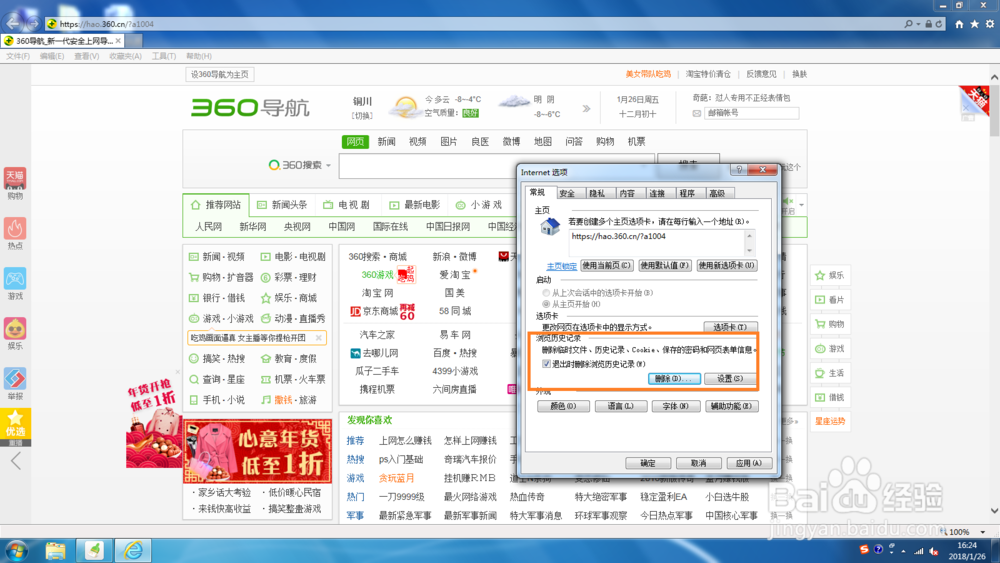Open the 热点 flame sidebar icon

point(15,233)
